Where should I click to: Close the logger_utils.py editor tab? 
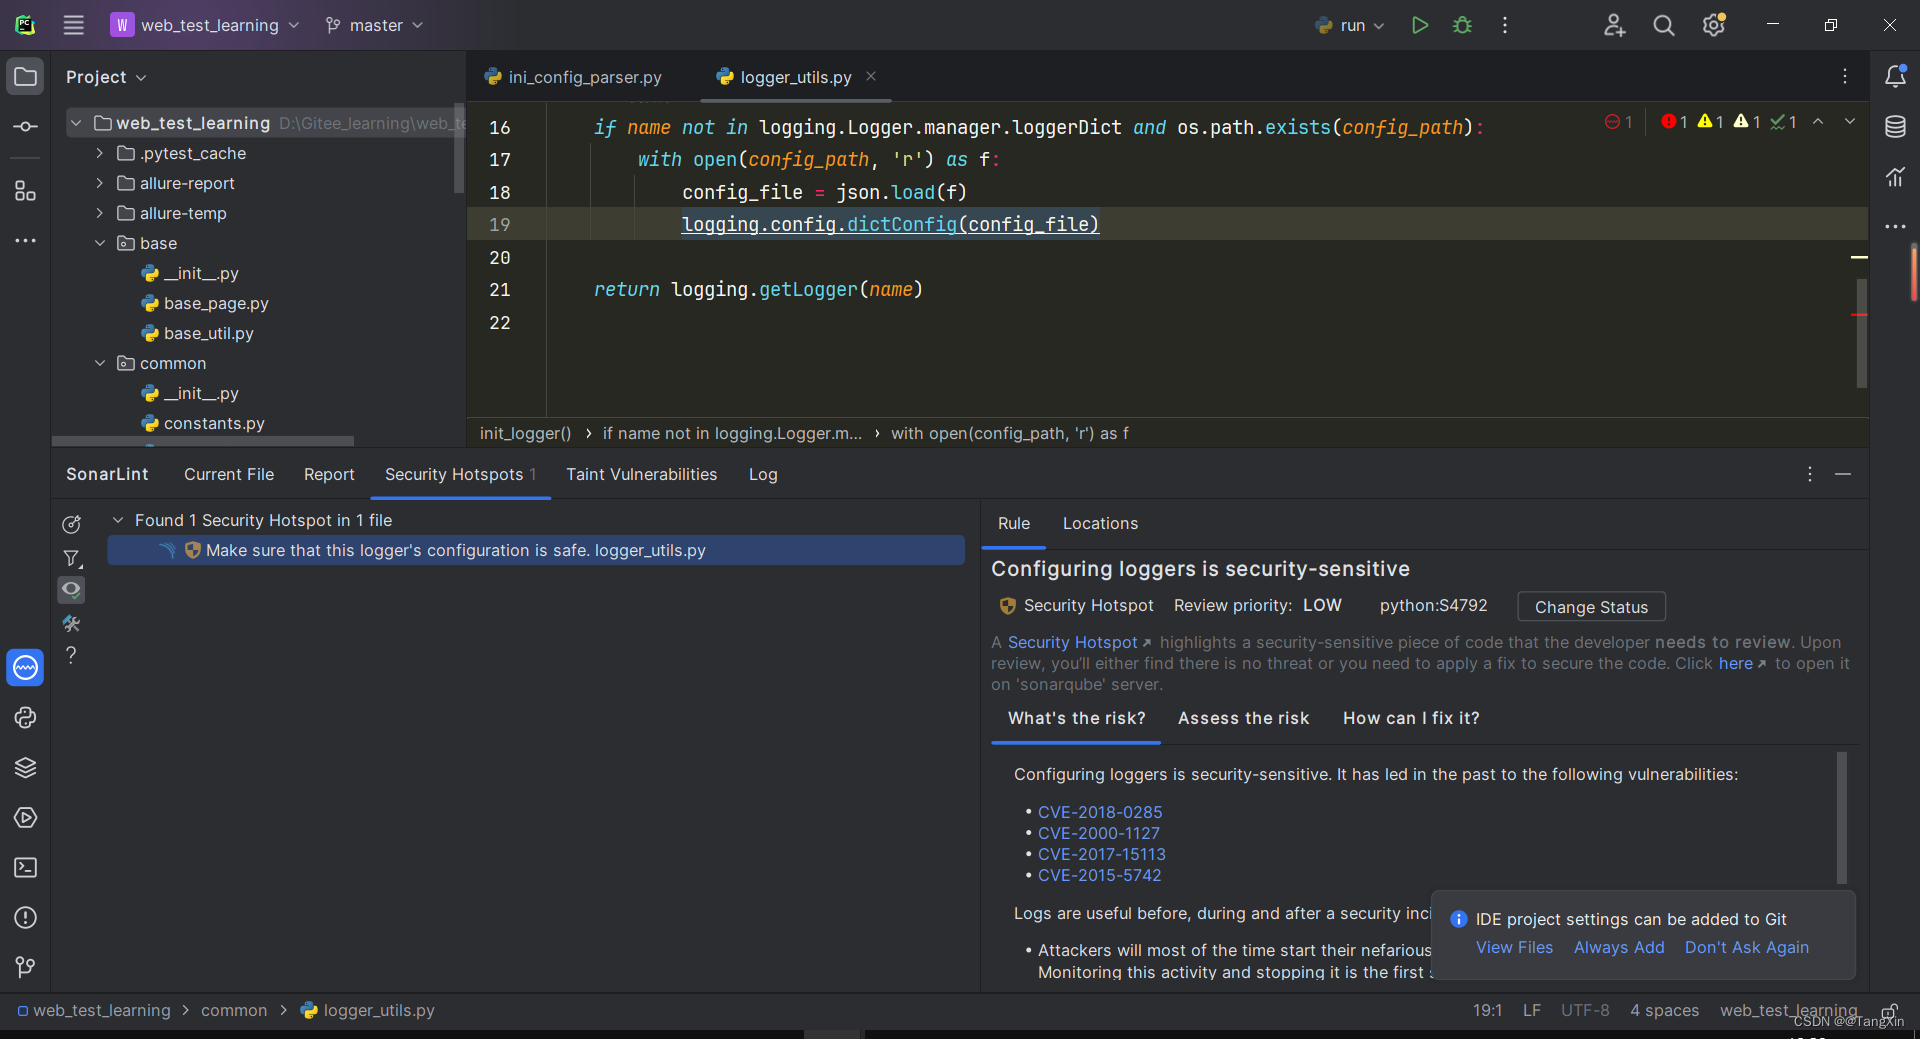(871, 76)
